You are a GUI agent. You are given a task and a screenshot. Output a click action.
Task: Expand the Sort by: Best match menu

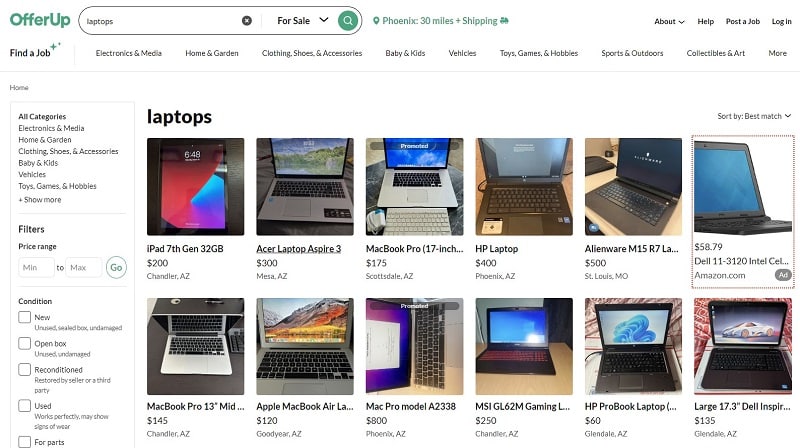pos(754,116)
